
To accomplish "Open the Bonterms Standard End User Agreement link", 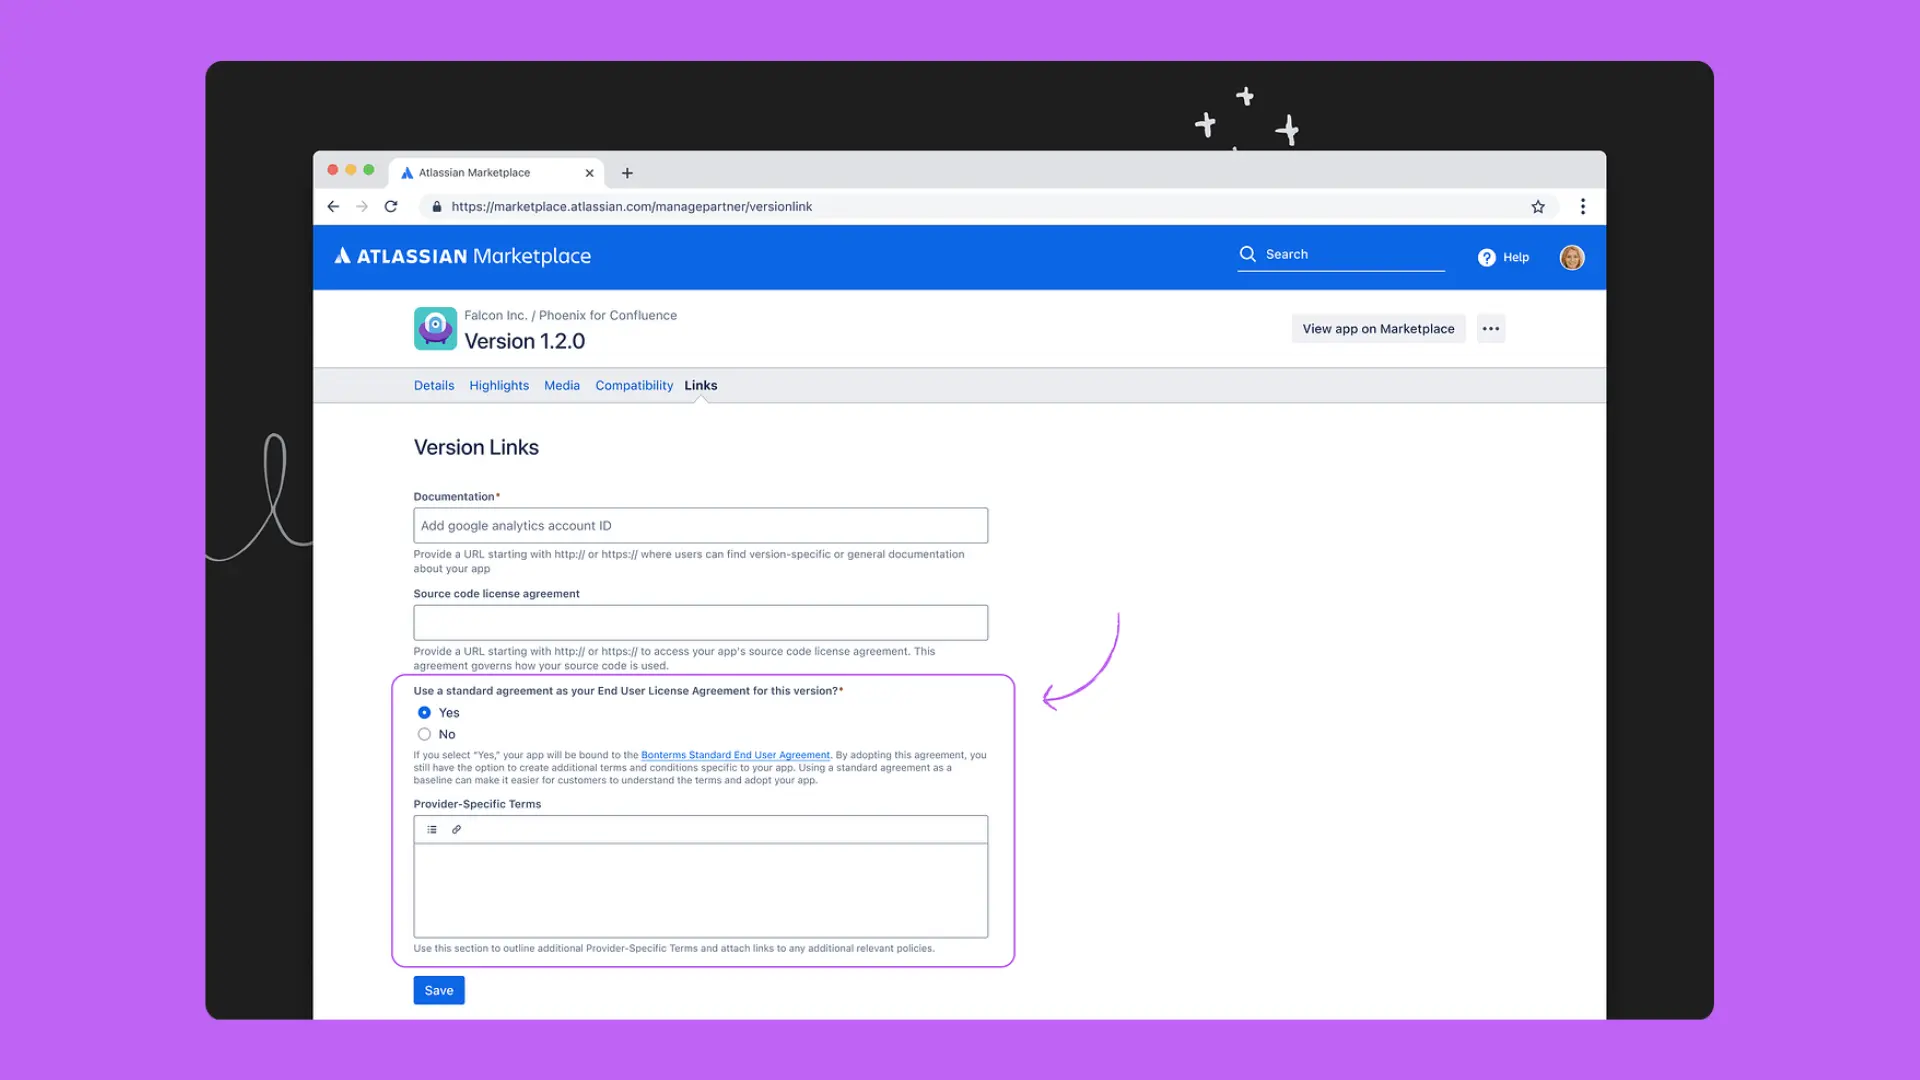I will pyautogui.click(x=735, y=755).
